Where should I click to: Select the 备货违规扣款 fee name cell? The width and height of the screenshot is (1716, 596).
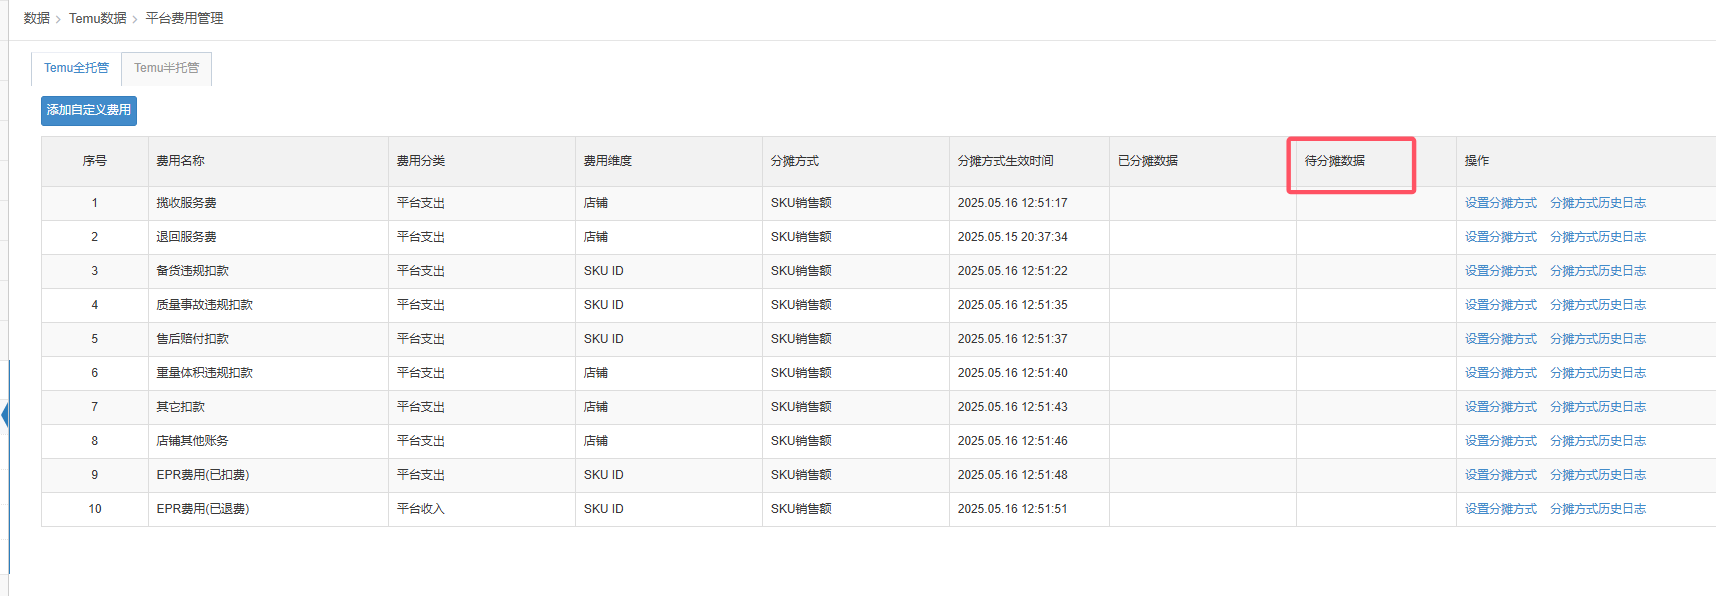pyautogui.click(x=268, y=271)
